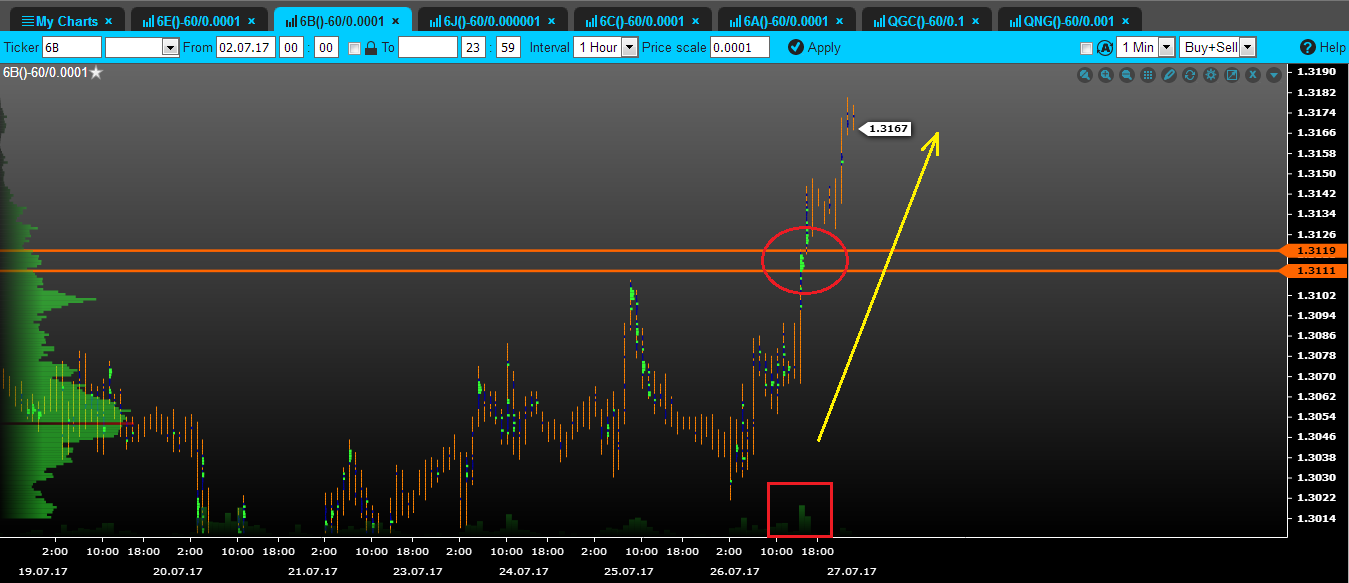Screen dimensions: 1349x583
Task: Expand the Buy+Sell dropdown
Action: pos(1218,47)
